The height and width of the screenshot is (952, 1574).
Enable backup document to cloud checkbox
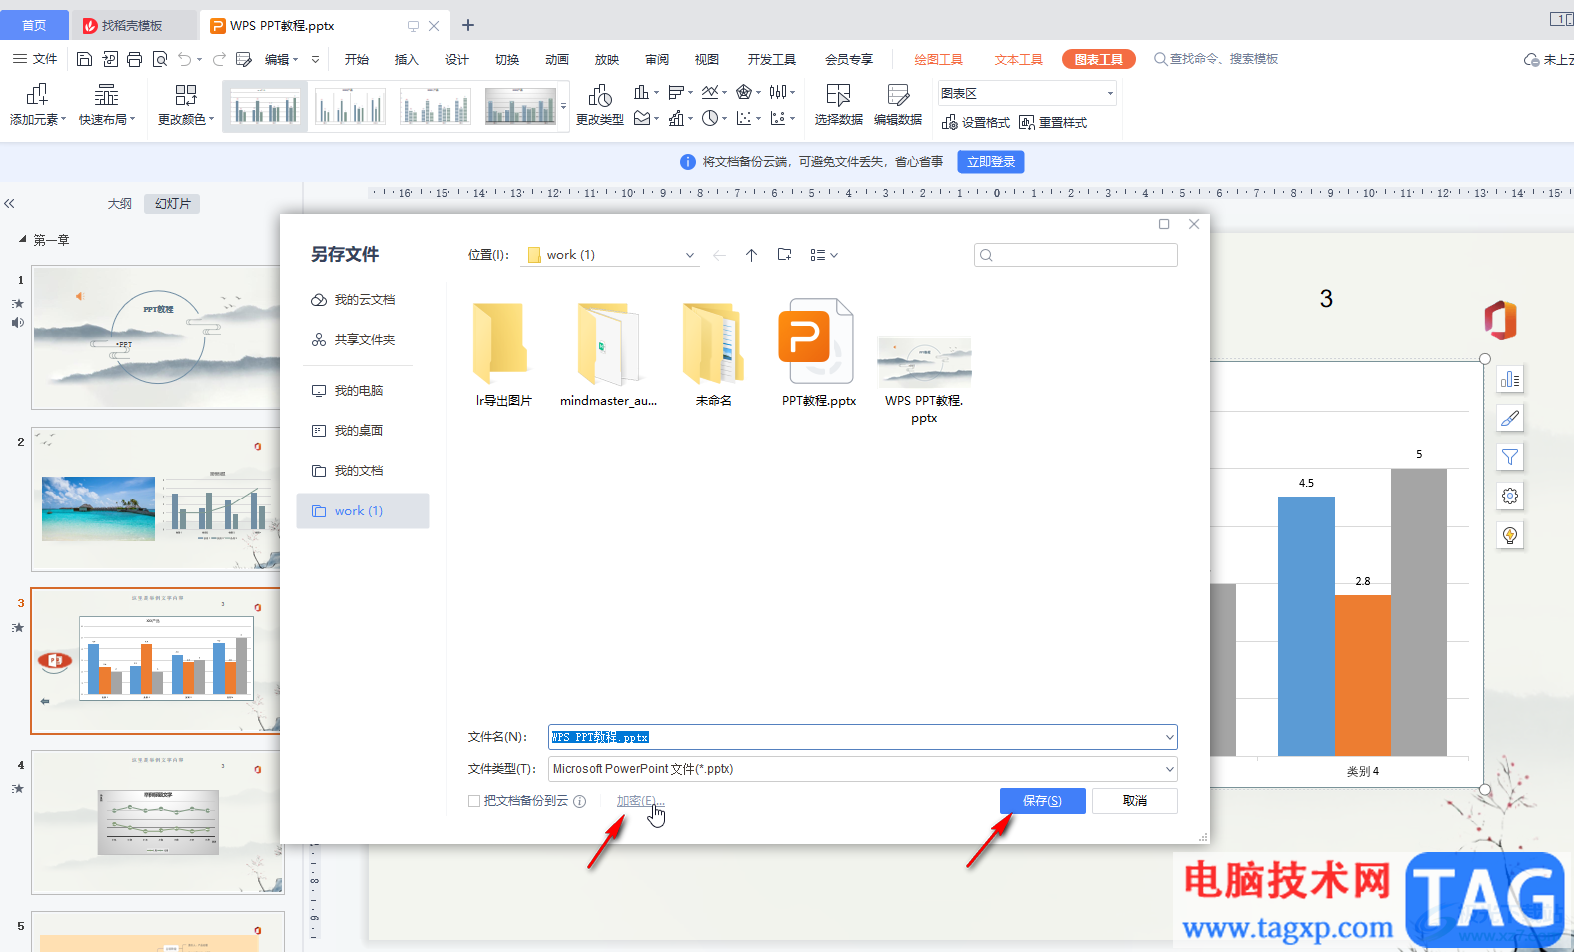(x=474, y=801)
